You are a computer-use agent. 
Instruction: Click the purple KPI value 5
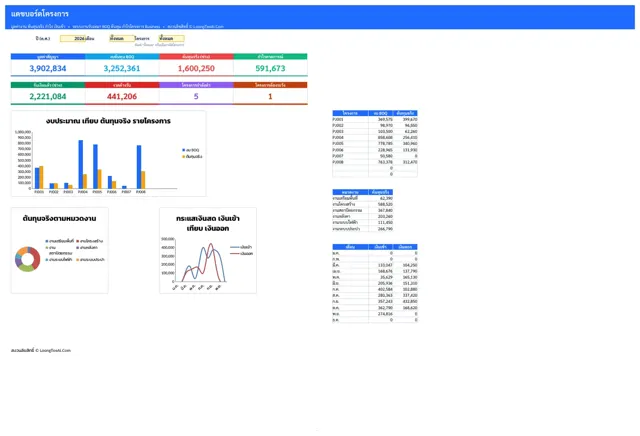pos(196,96)
